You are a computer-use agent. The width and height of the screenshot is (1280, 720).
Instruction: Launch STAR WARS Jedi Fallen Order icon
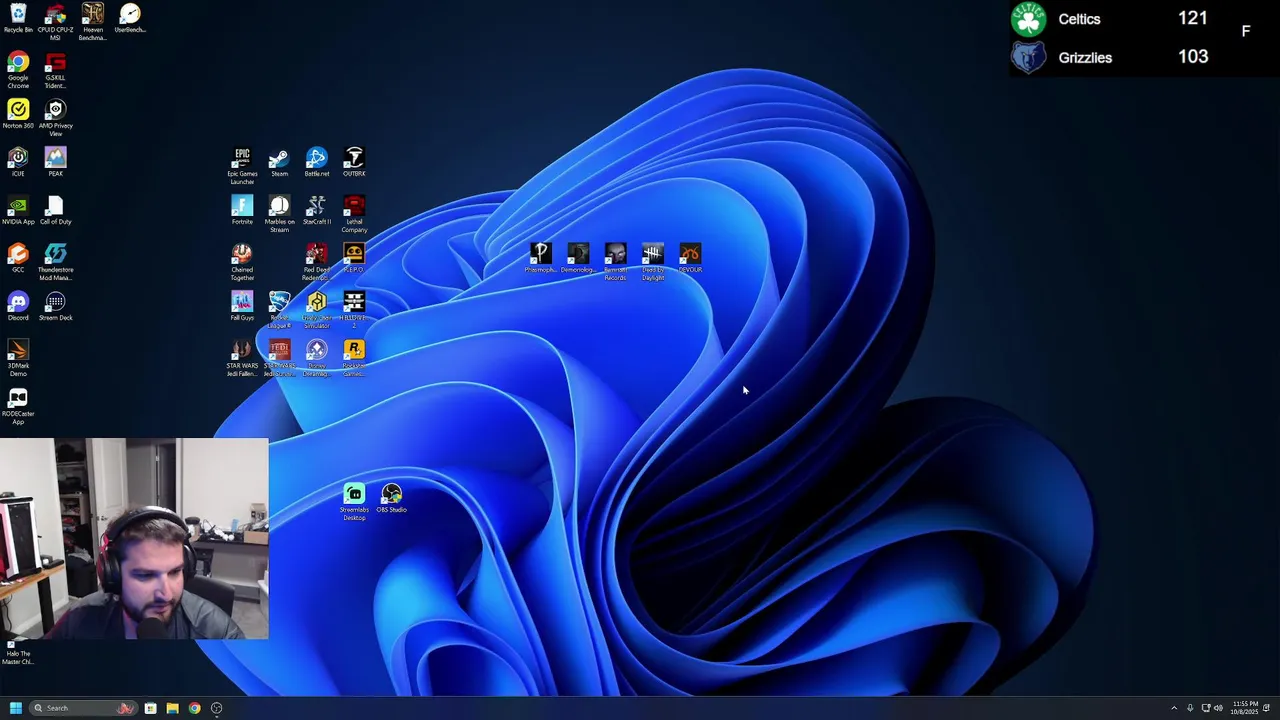pyautogui.click(x=242, y=358)
